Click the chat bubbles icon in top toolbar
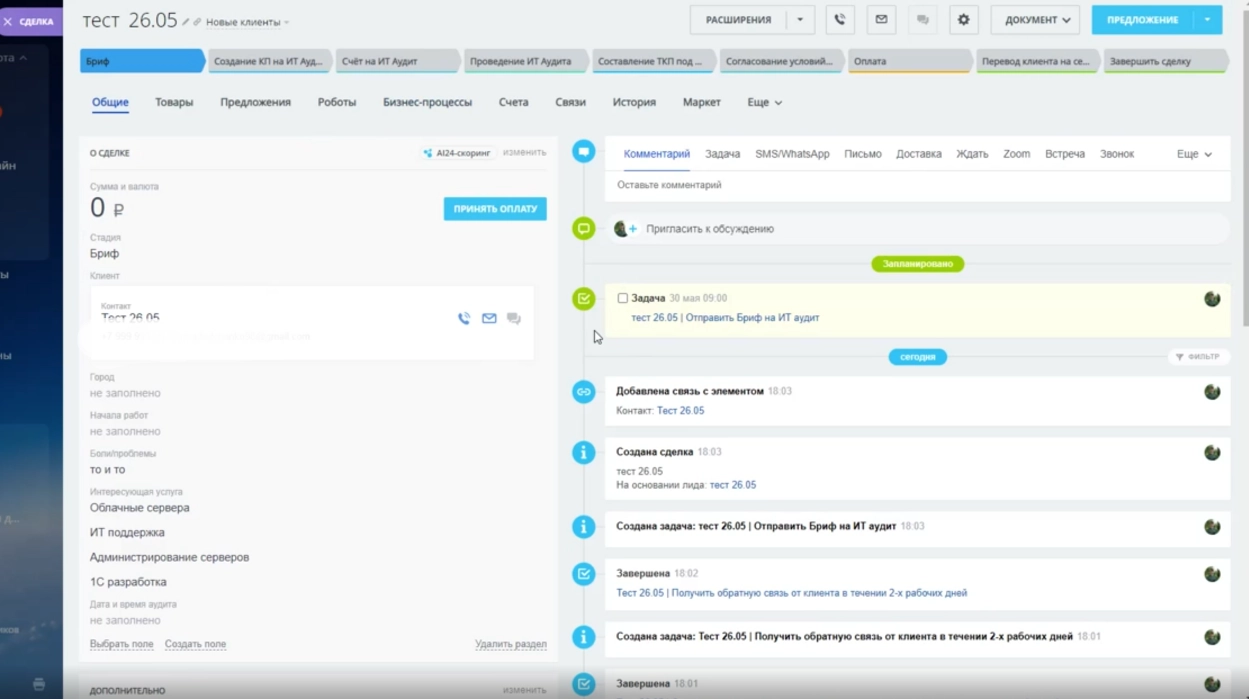The height and width of the screenshot is (699, 1249). tap(922, 20)
